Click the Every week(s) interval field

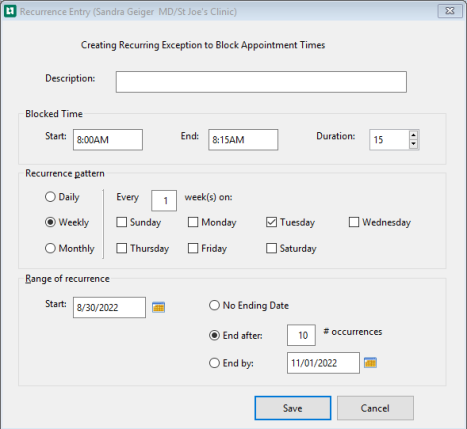(x=164, y=201)
